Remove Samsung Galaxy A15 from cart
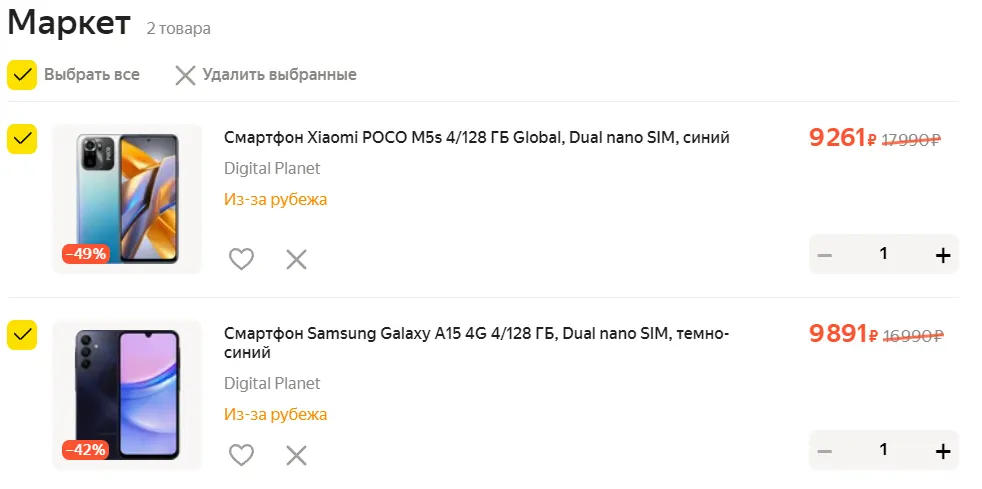982x489 pixels. pyautogui.click(x=296, y=455)
